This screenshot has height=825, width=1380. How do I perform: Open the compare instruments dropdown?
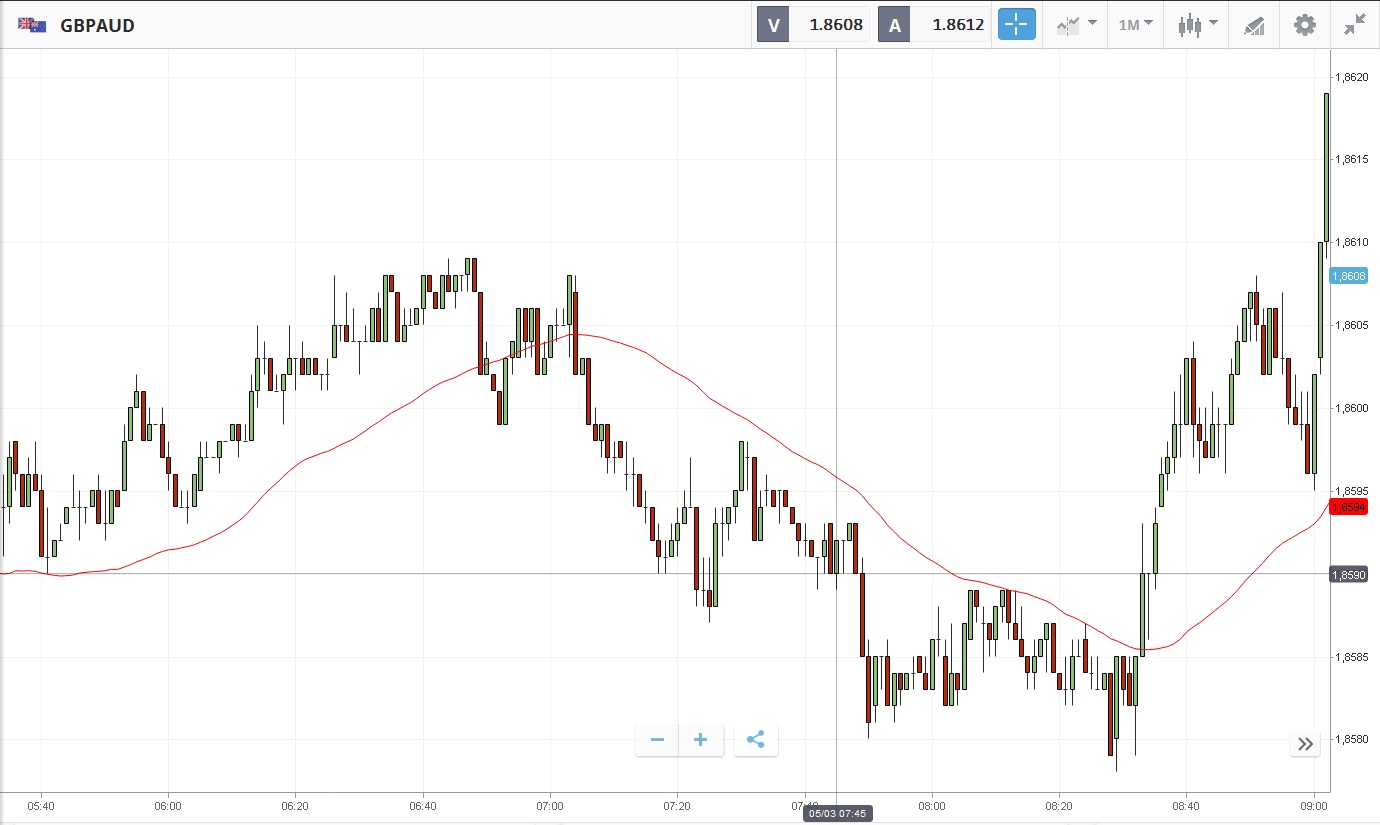click(x=1076, y=25)
